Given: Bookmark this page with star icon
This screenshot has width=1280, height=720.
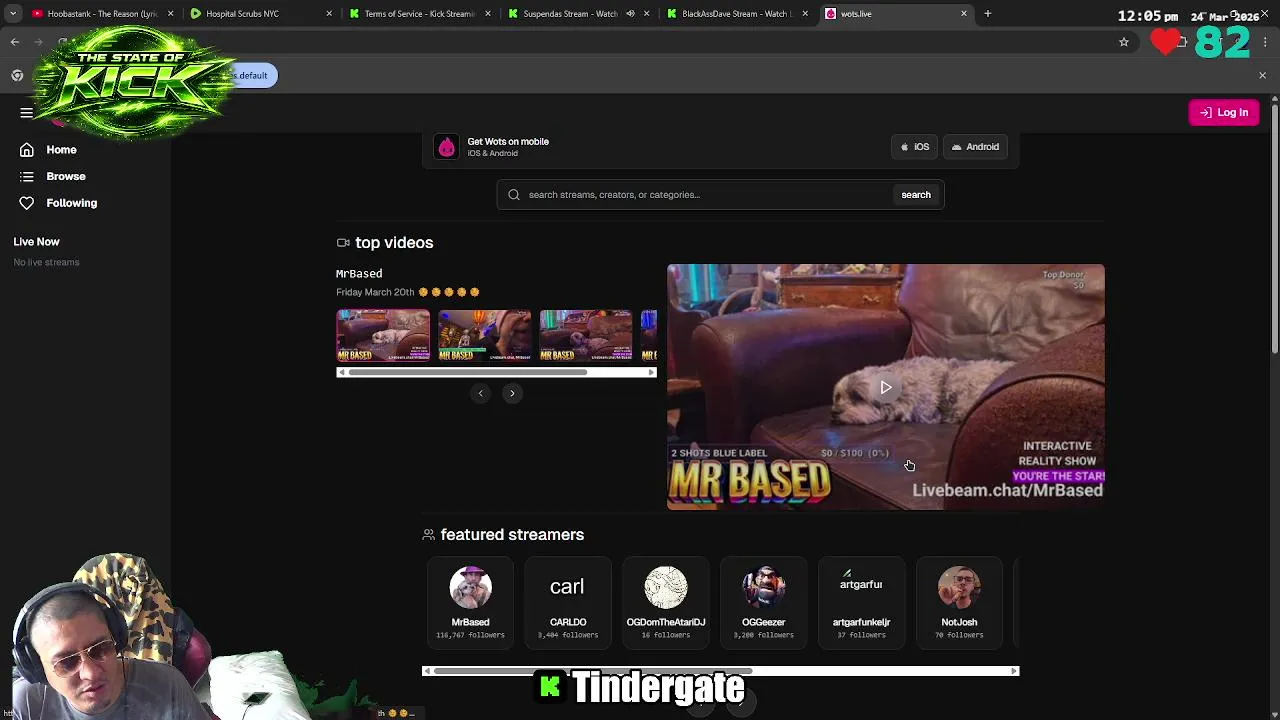Looking at the screenshot, I should tap(1124, 42).
